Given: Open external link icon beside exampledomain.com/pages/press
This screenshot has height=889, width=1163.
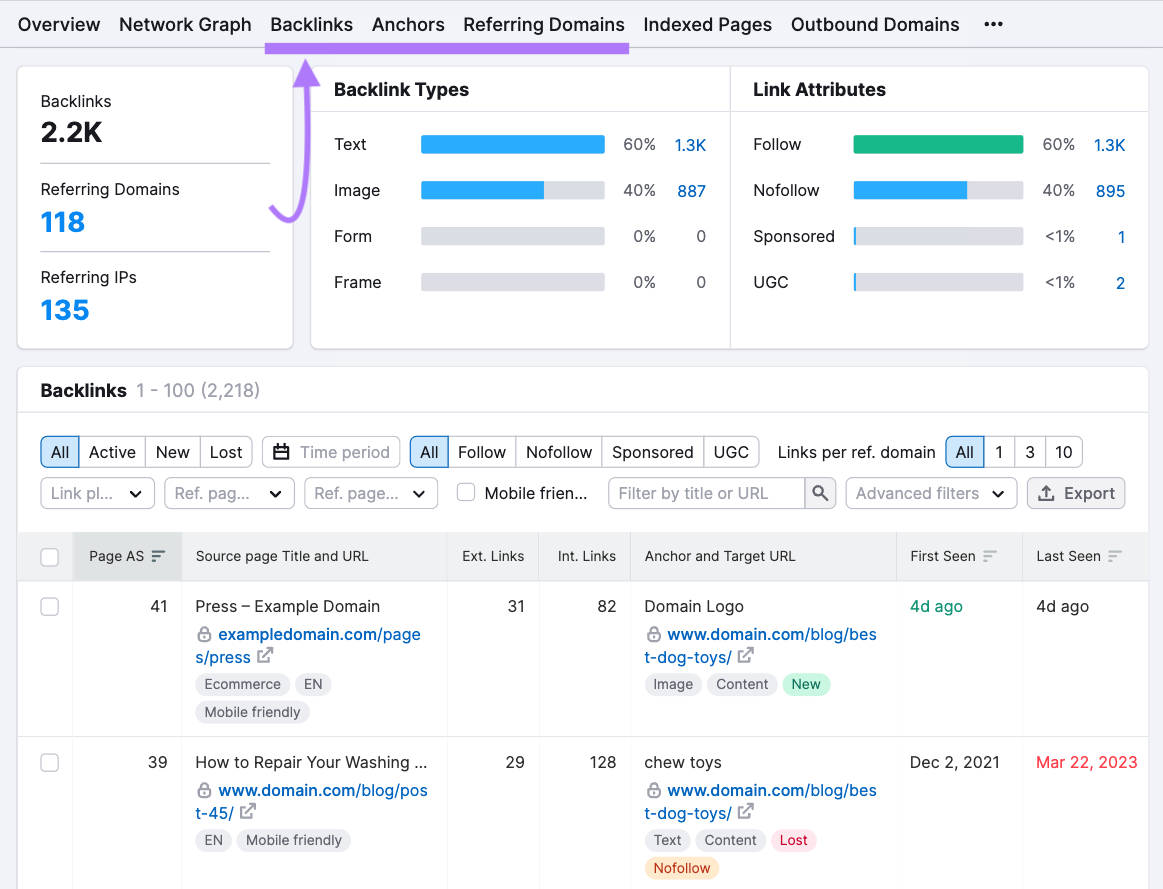Looking at the screenshot, I should coord(265,656).
